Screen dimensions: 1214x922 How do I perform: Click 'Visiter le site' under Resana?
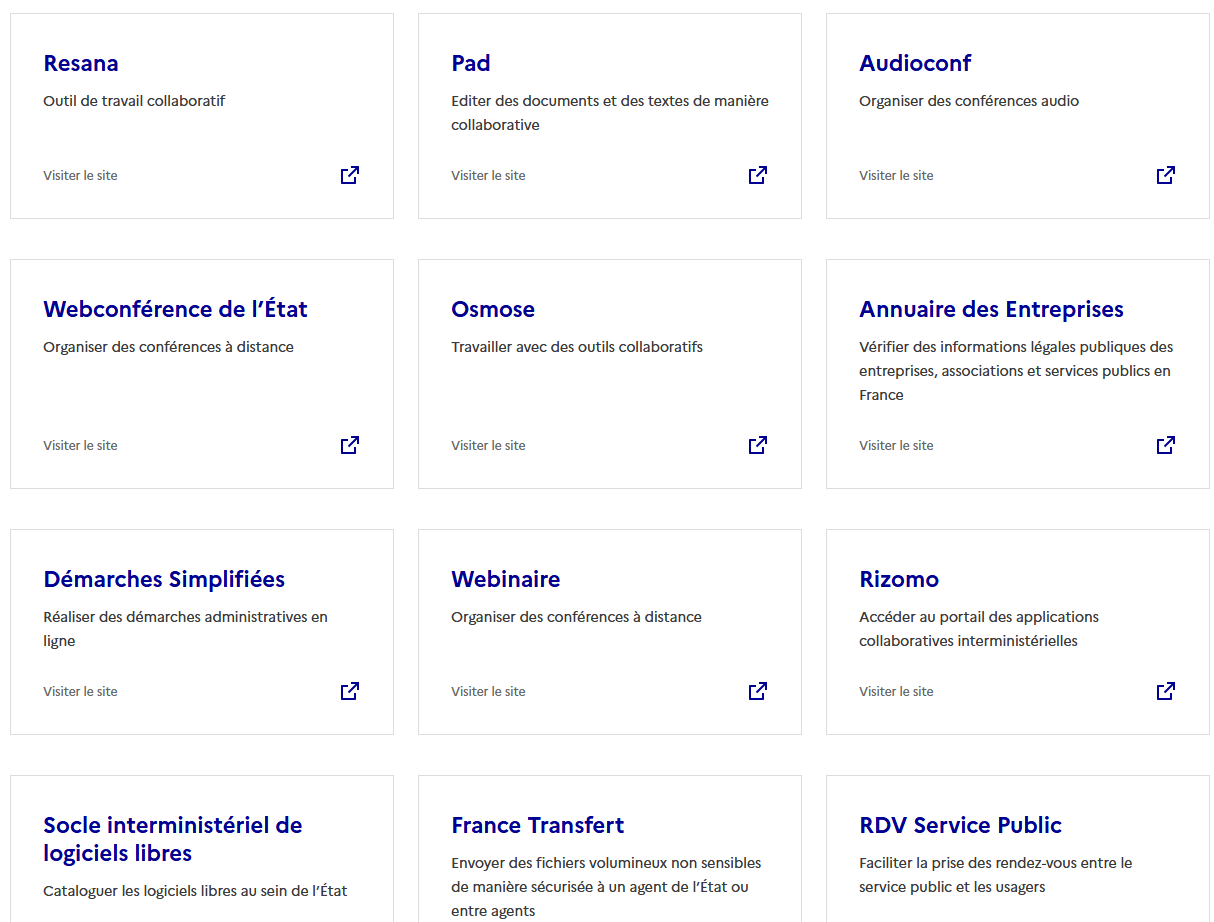pyautogui.click(x=80, y=175)
